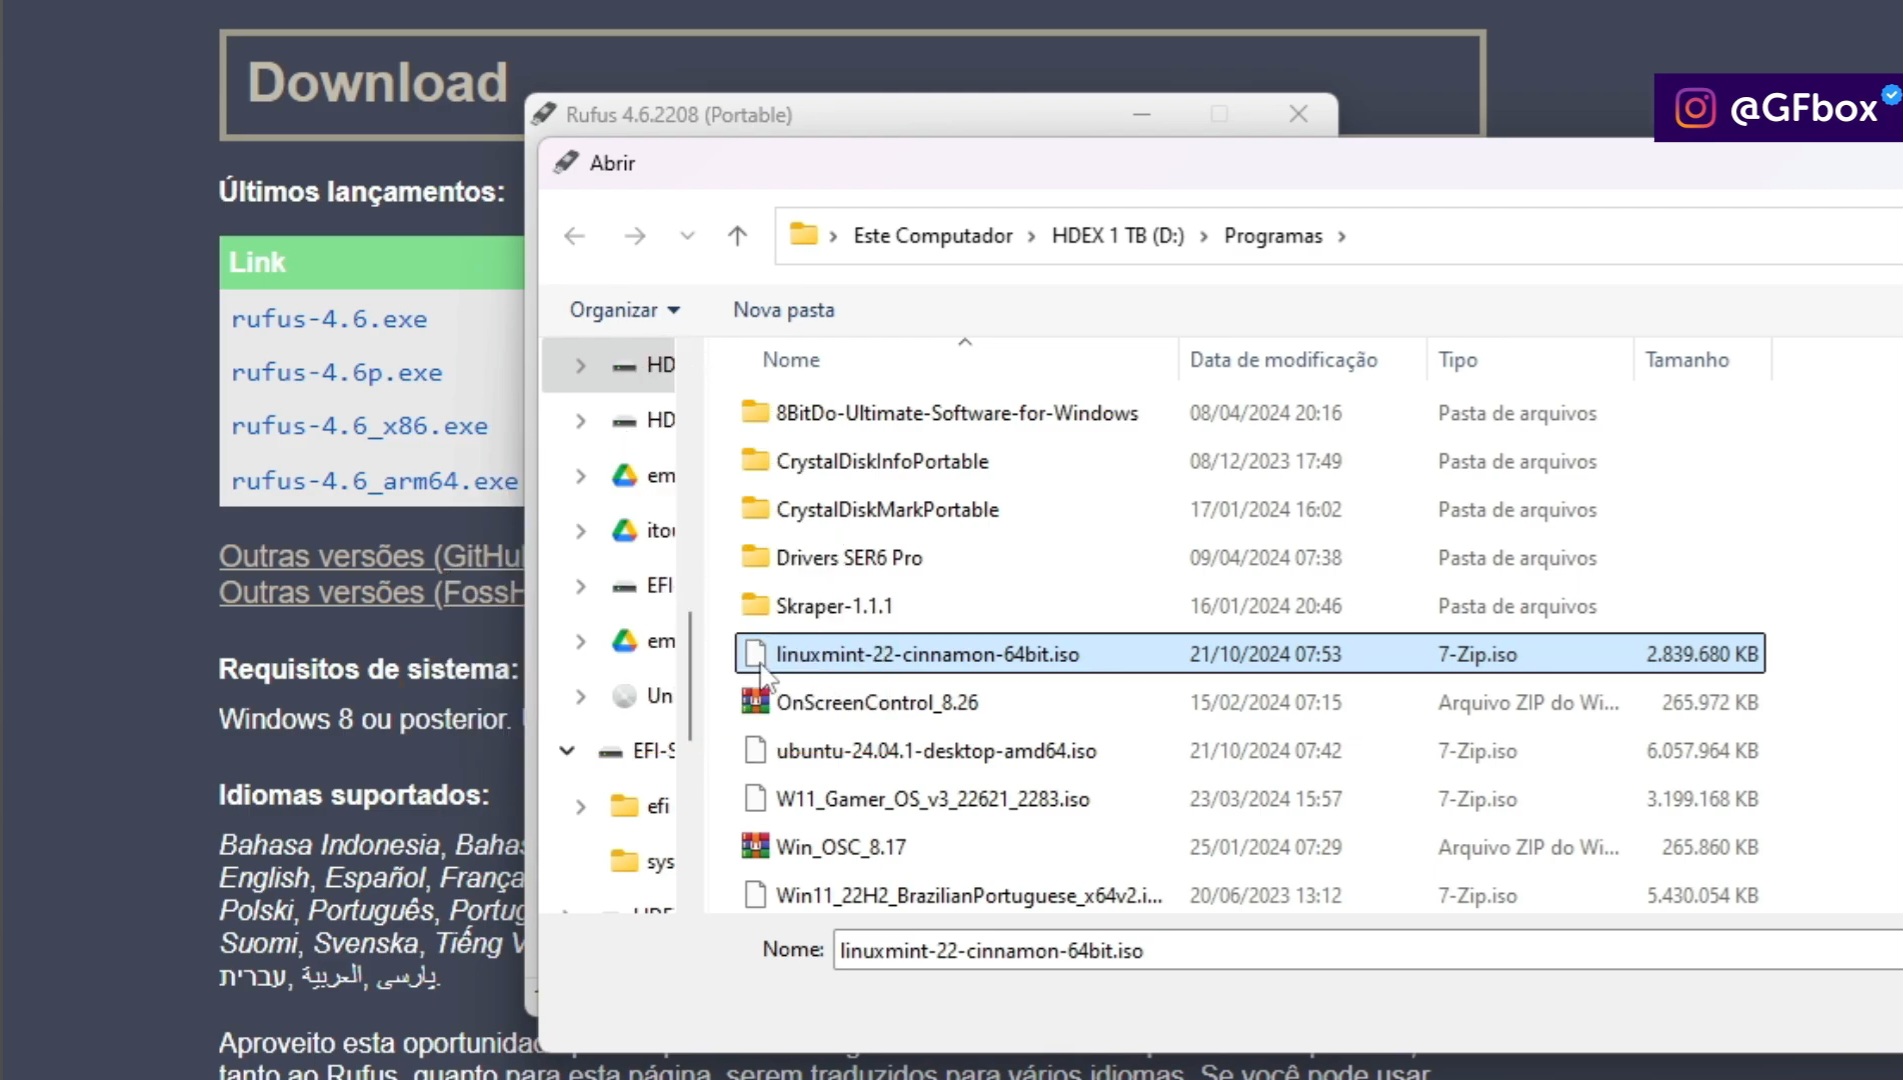Screen dimensions: 1903x1080
Task: Sort files by the Tamanho column header
Action: point(1687,359)
